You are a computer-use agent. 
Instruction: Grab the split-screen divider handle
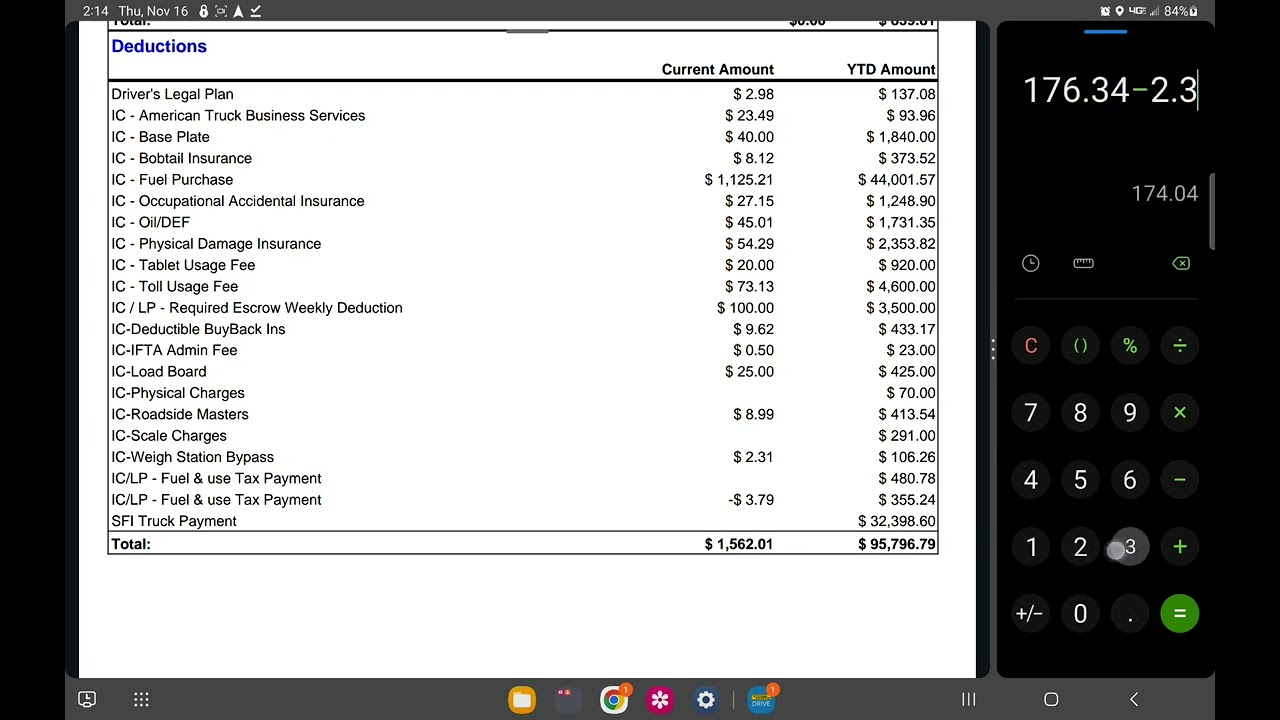[992, 349]
